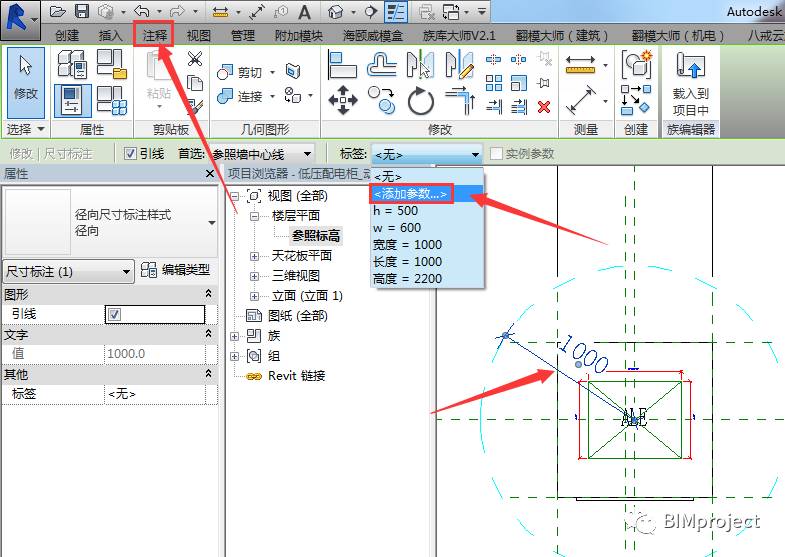Enable the 实例参数 checkbox

click(497, 154)
